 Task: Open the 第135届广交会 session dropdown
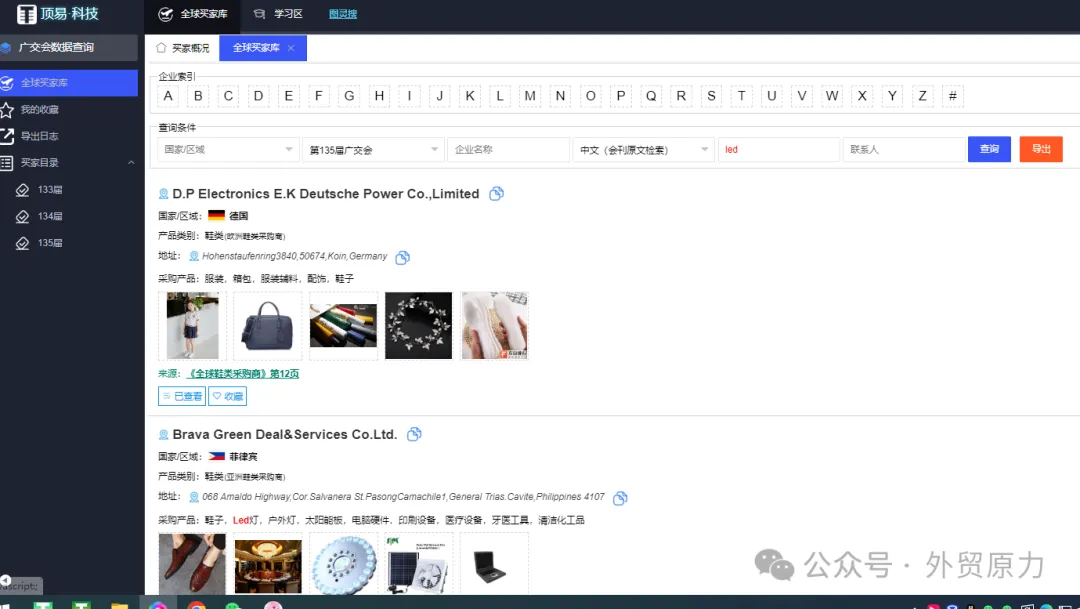(x=373, y=149)
